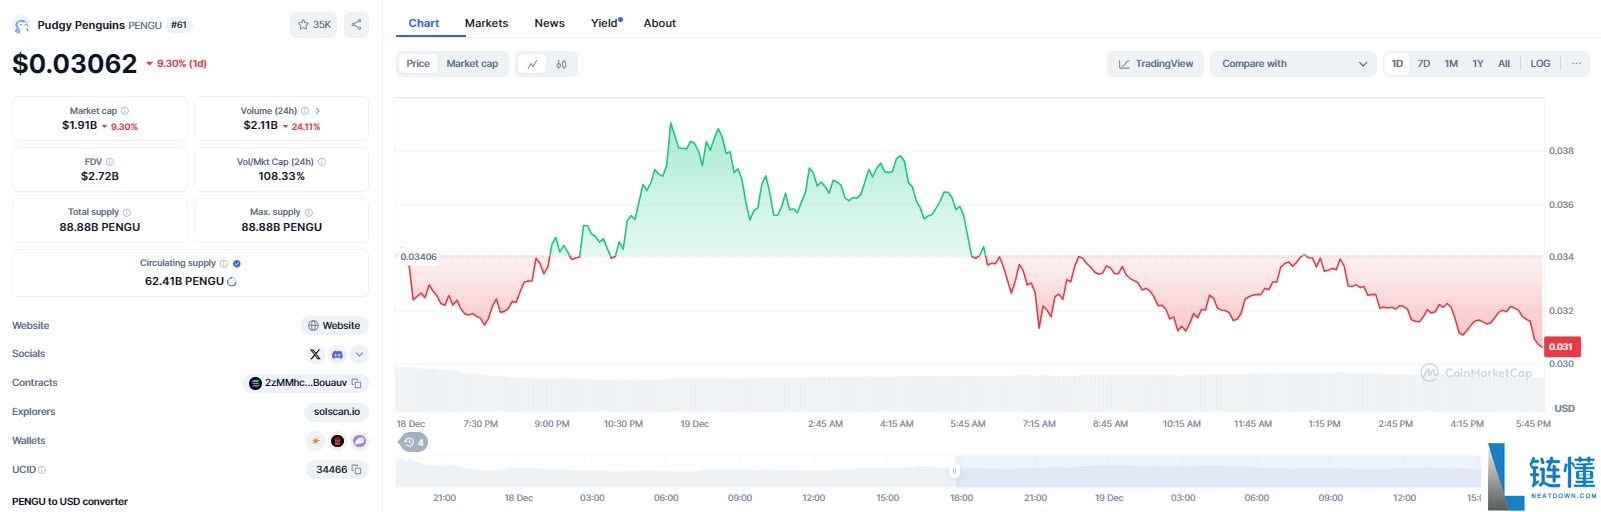The image size is (1601, 512).
Task: Switch to candlestick chart view
Action: tap(561, 64)
